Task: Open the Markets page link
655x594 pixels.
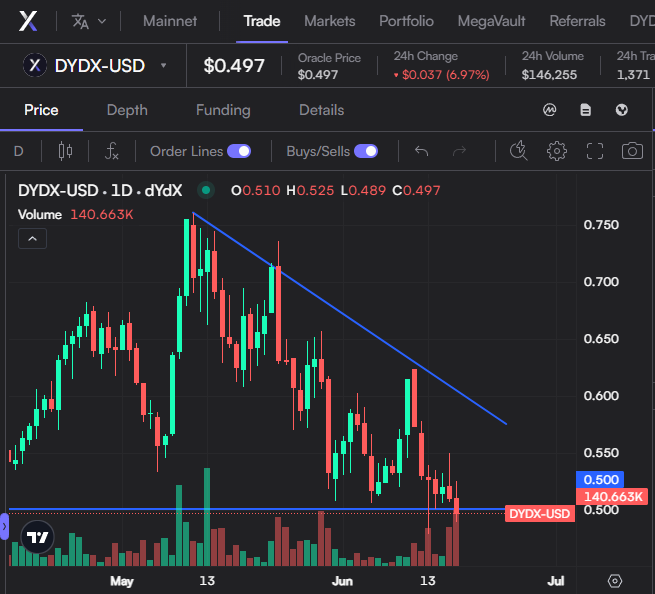Action: point(329,21)
